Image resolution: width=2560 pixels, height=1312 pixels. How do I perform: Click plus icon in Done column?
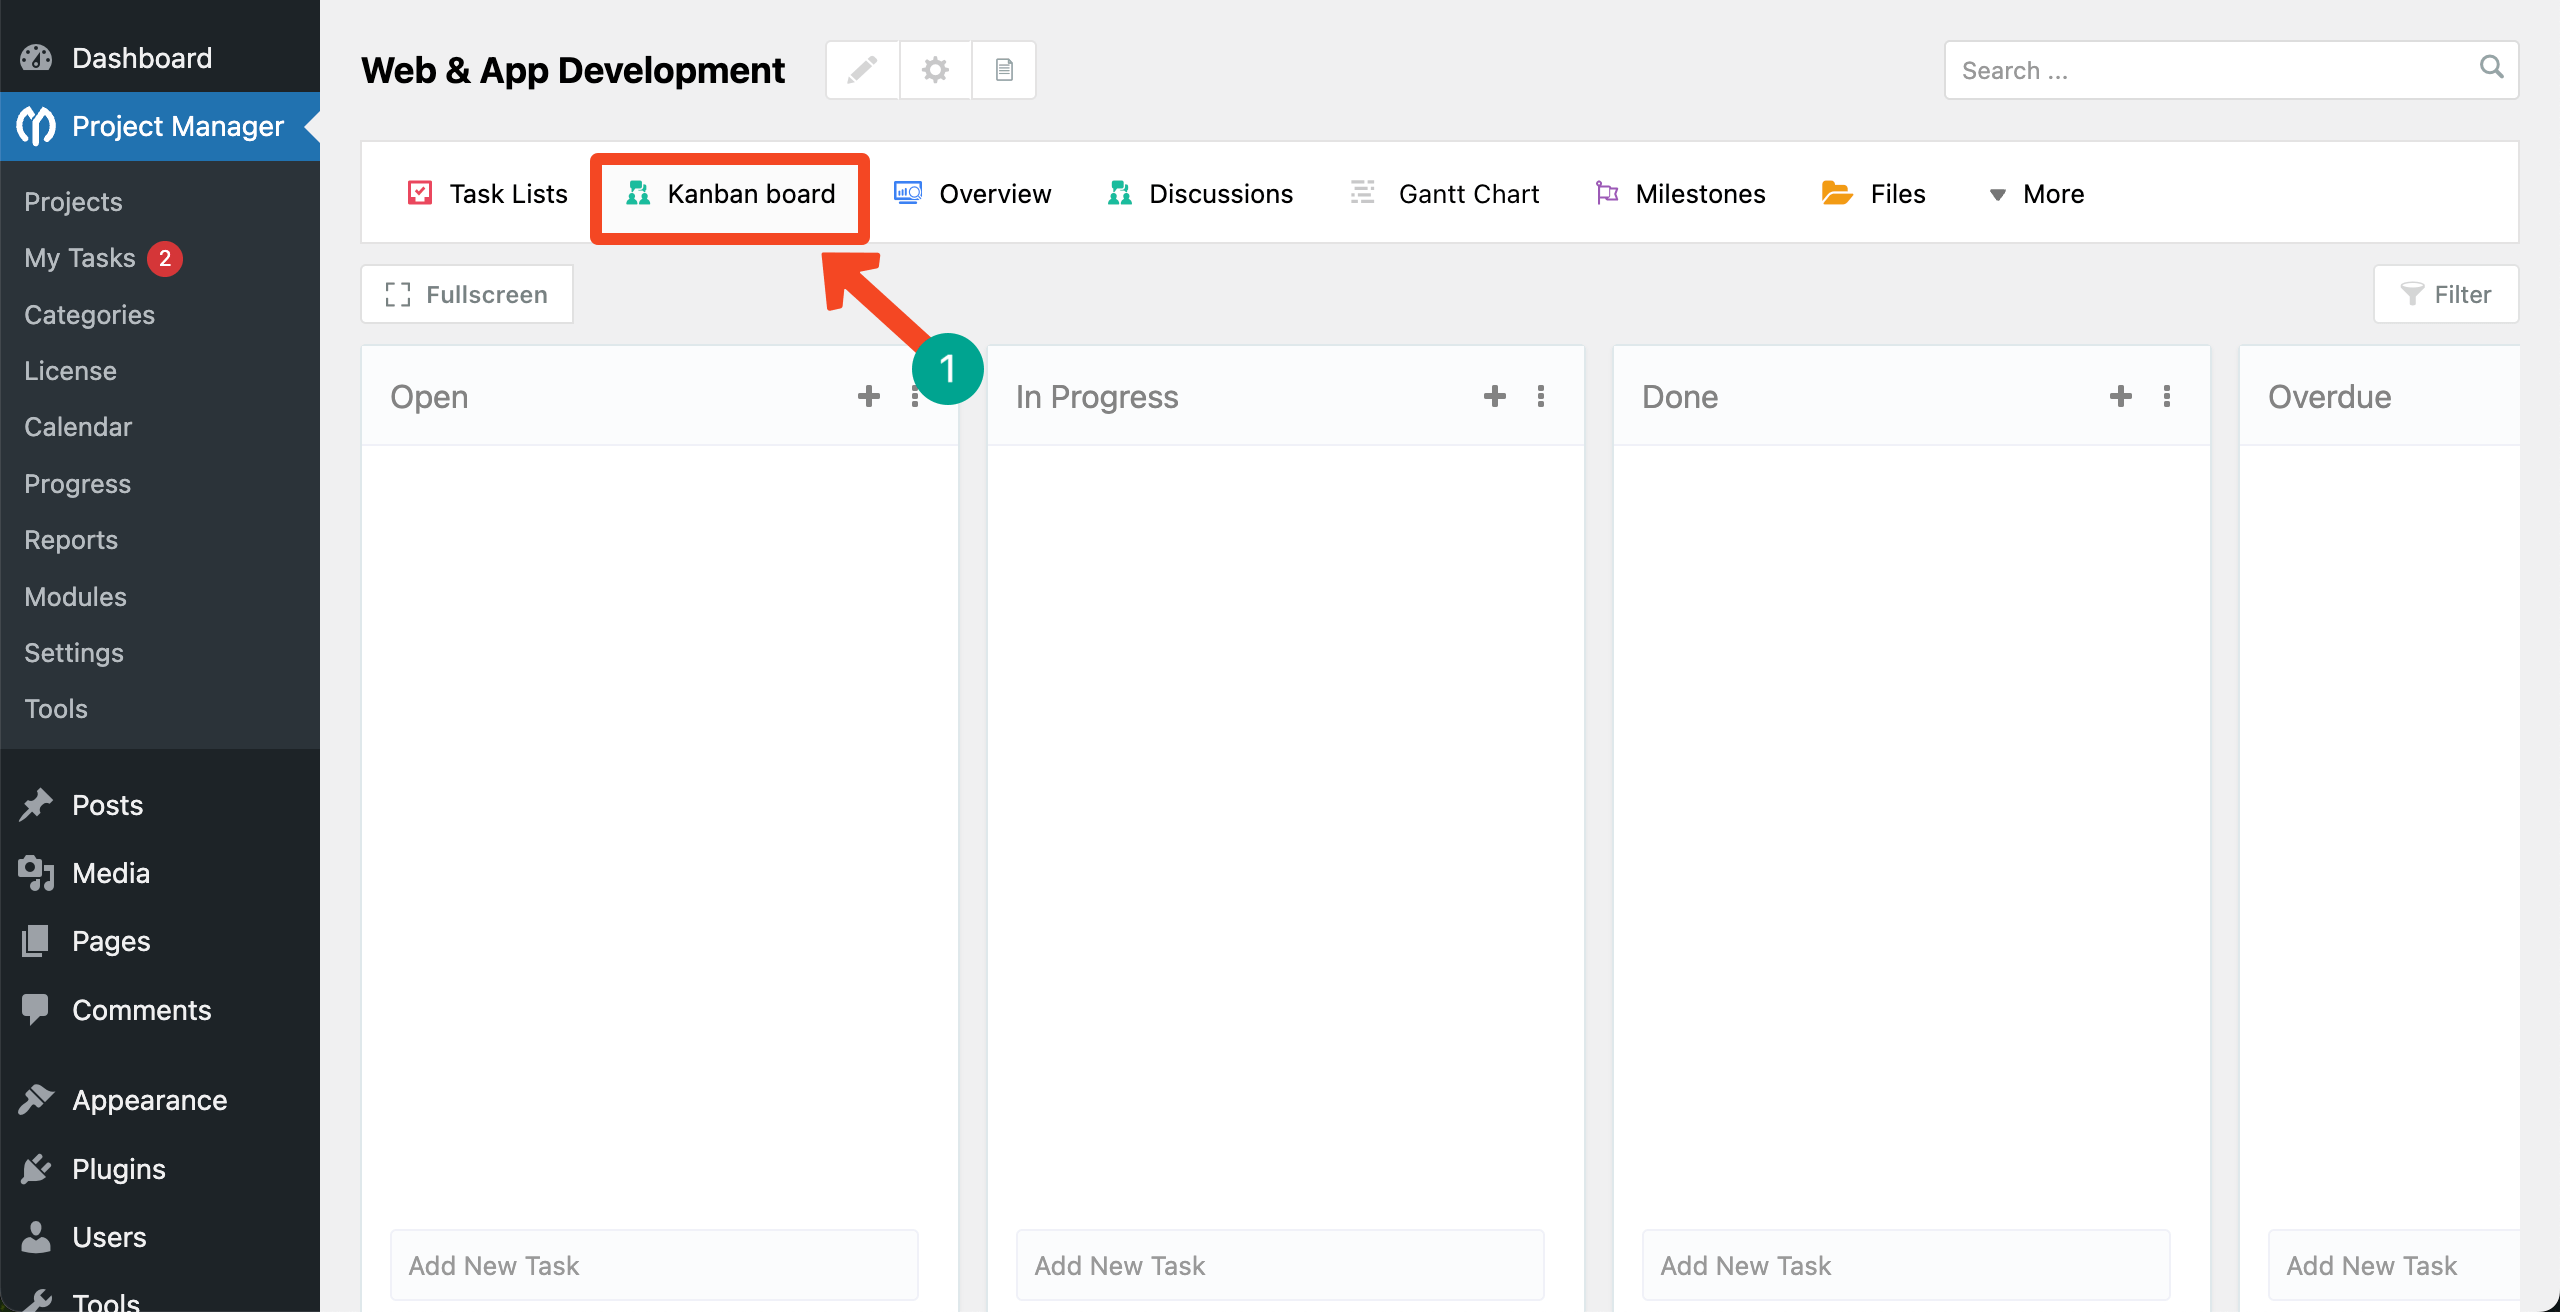click(x=2120, y=396)
